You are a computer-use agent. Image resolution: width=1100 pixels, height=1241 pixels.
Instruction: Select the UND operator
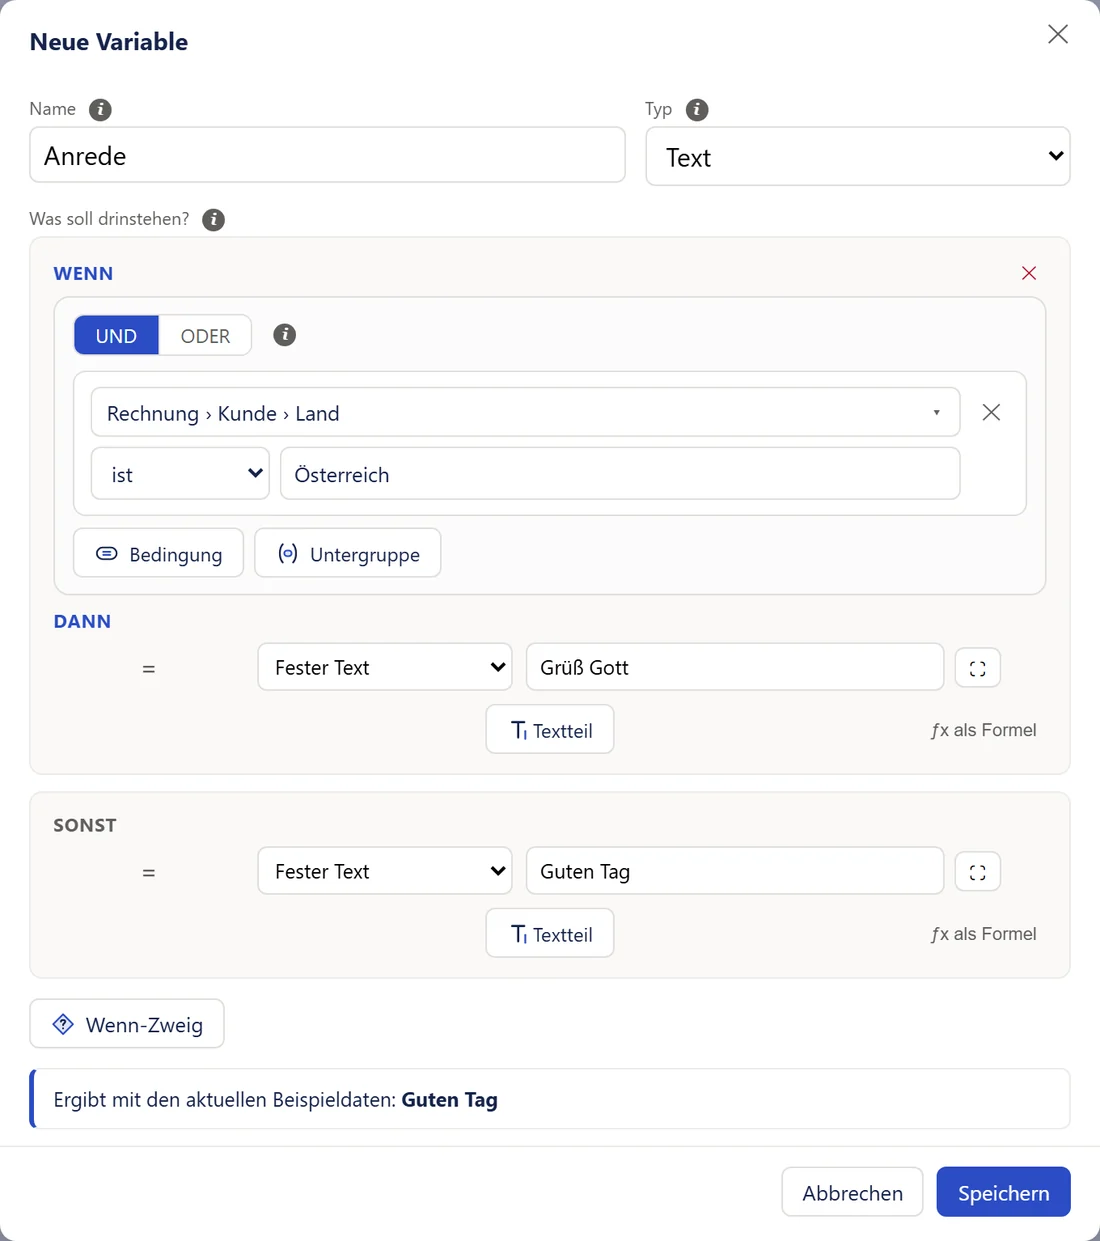tap(116, 336)
